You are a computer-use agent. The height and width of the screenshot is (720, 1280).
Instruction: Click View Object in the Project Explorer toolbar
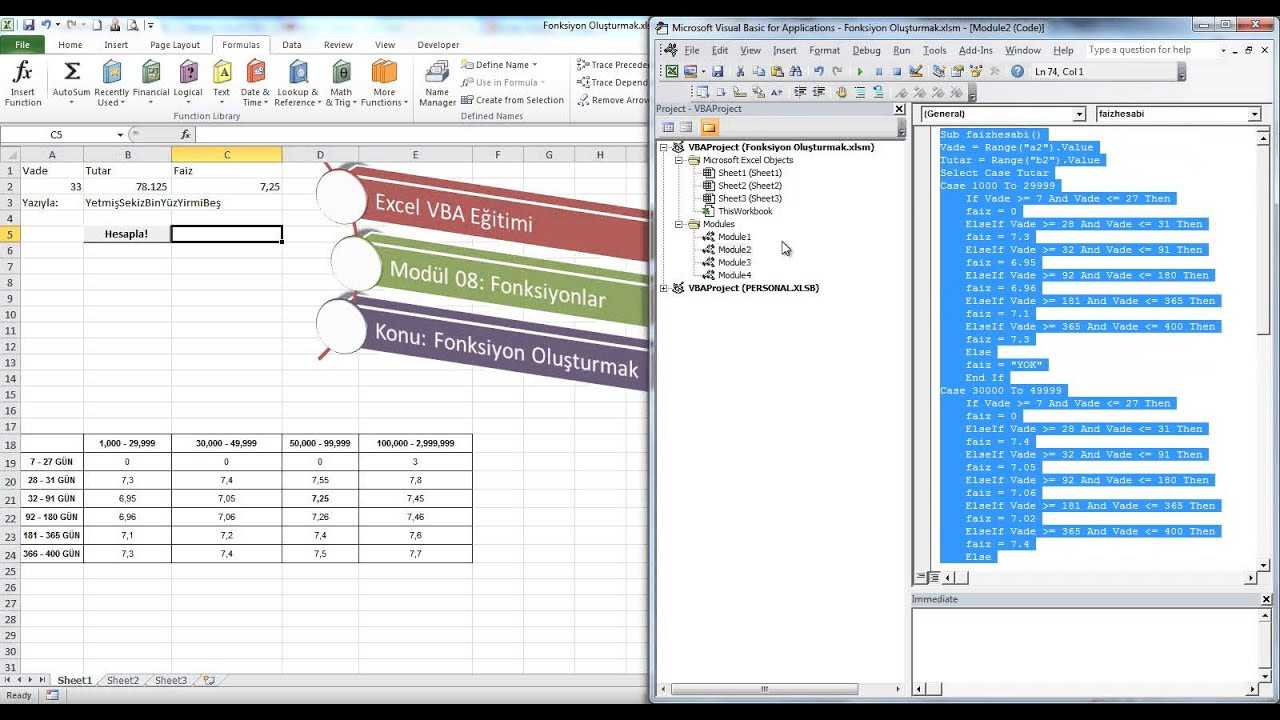tap(686, 127)
